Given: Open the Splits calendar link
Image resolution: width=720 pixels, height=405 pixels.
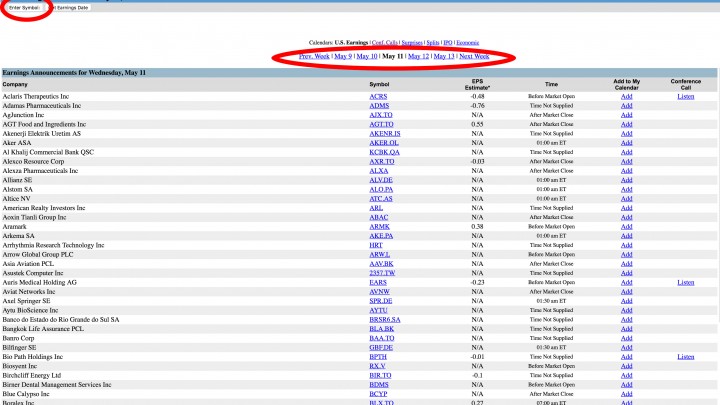Looking at the screenshot, I should (x=433, y=43).
